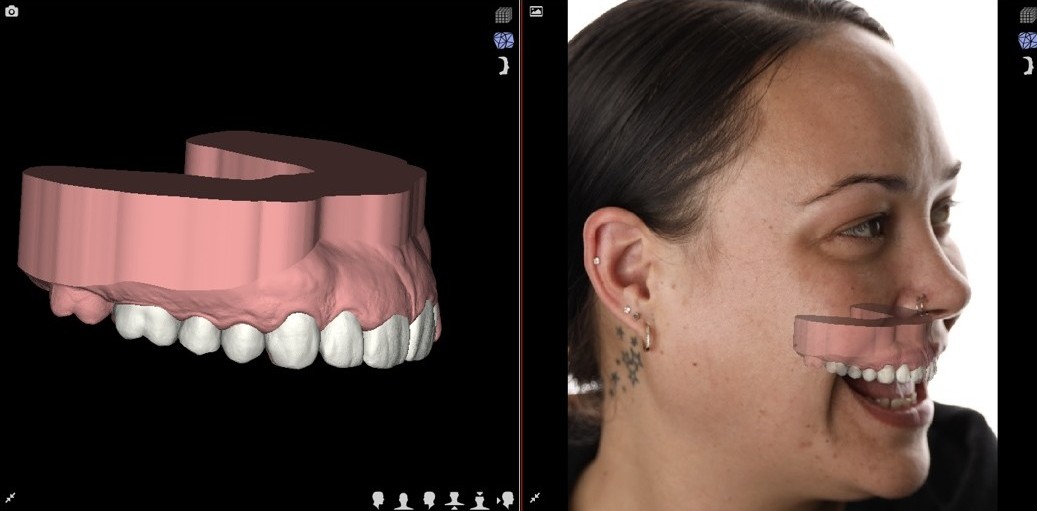Toggle the voxel grid cube display in left viewport
The height and width of the screenshot is (511, 1037).
pyautogui.click(x=504, y=15)
